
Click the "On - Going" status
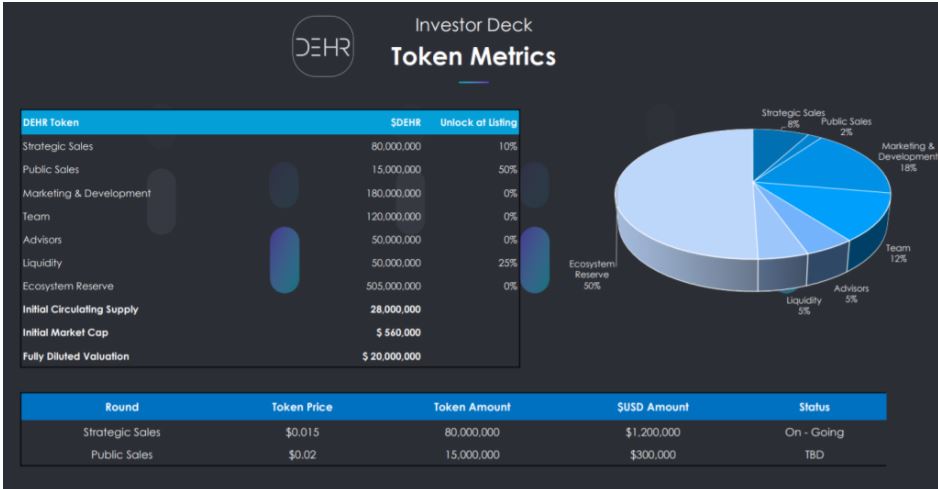[x=814, y=432]
